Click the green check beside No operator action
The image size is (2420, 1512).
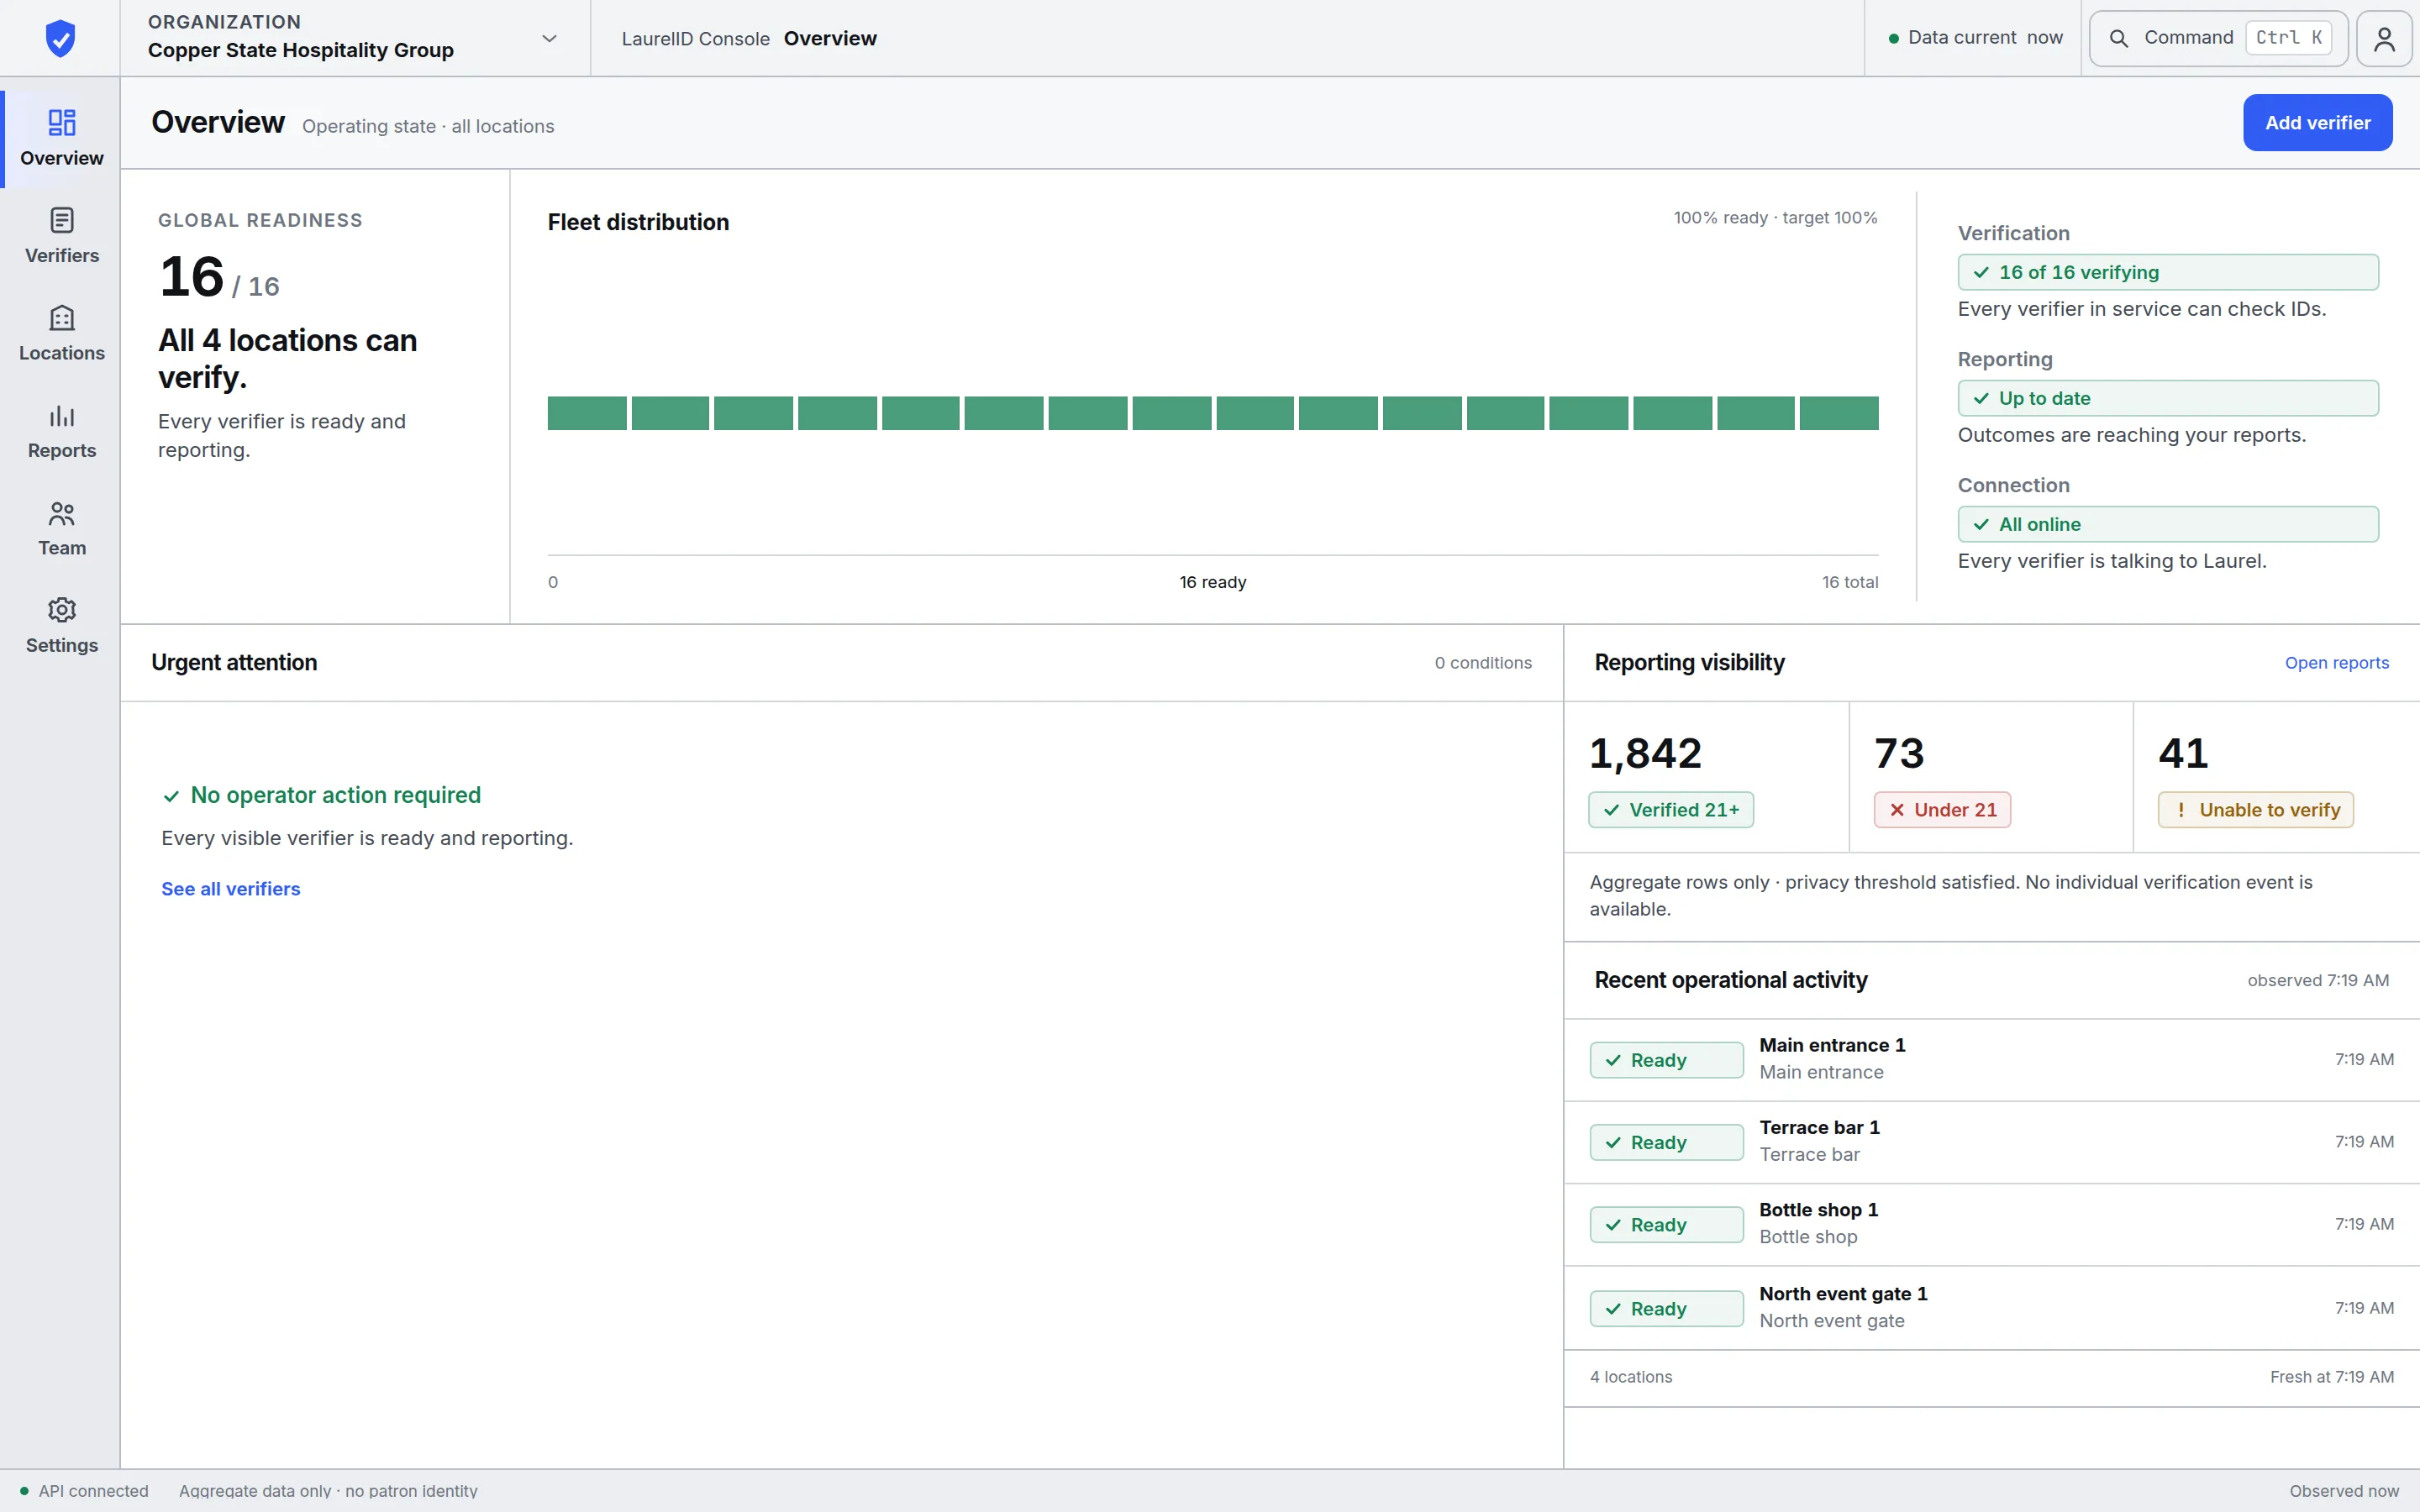pyautogui.click(x=171, y=796)
